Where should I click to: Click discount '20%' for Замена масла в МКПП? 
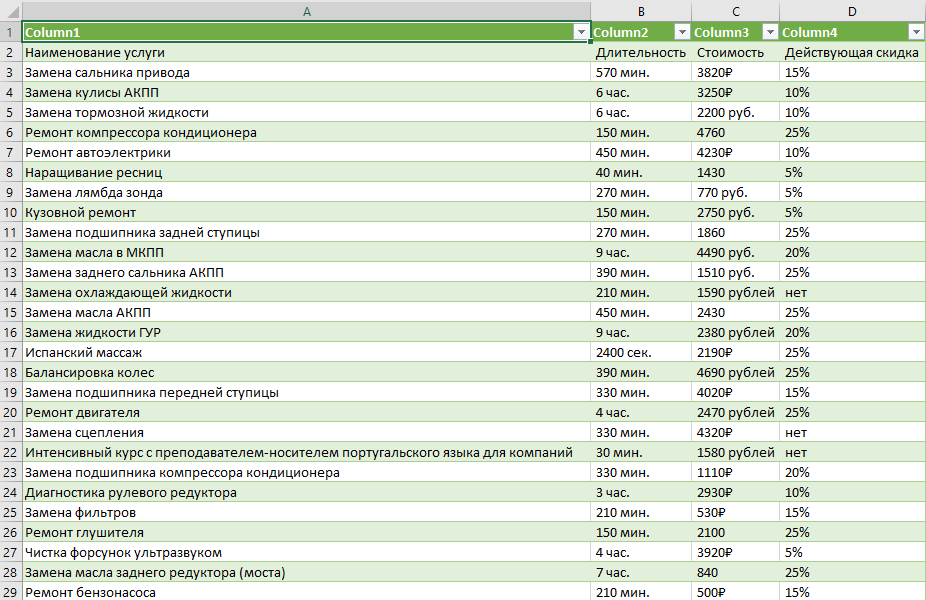click(852, 253)
